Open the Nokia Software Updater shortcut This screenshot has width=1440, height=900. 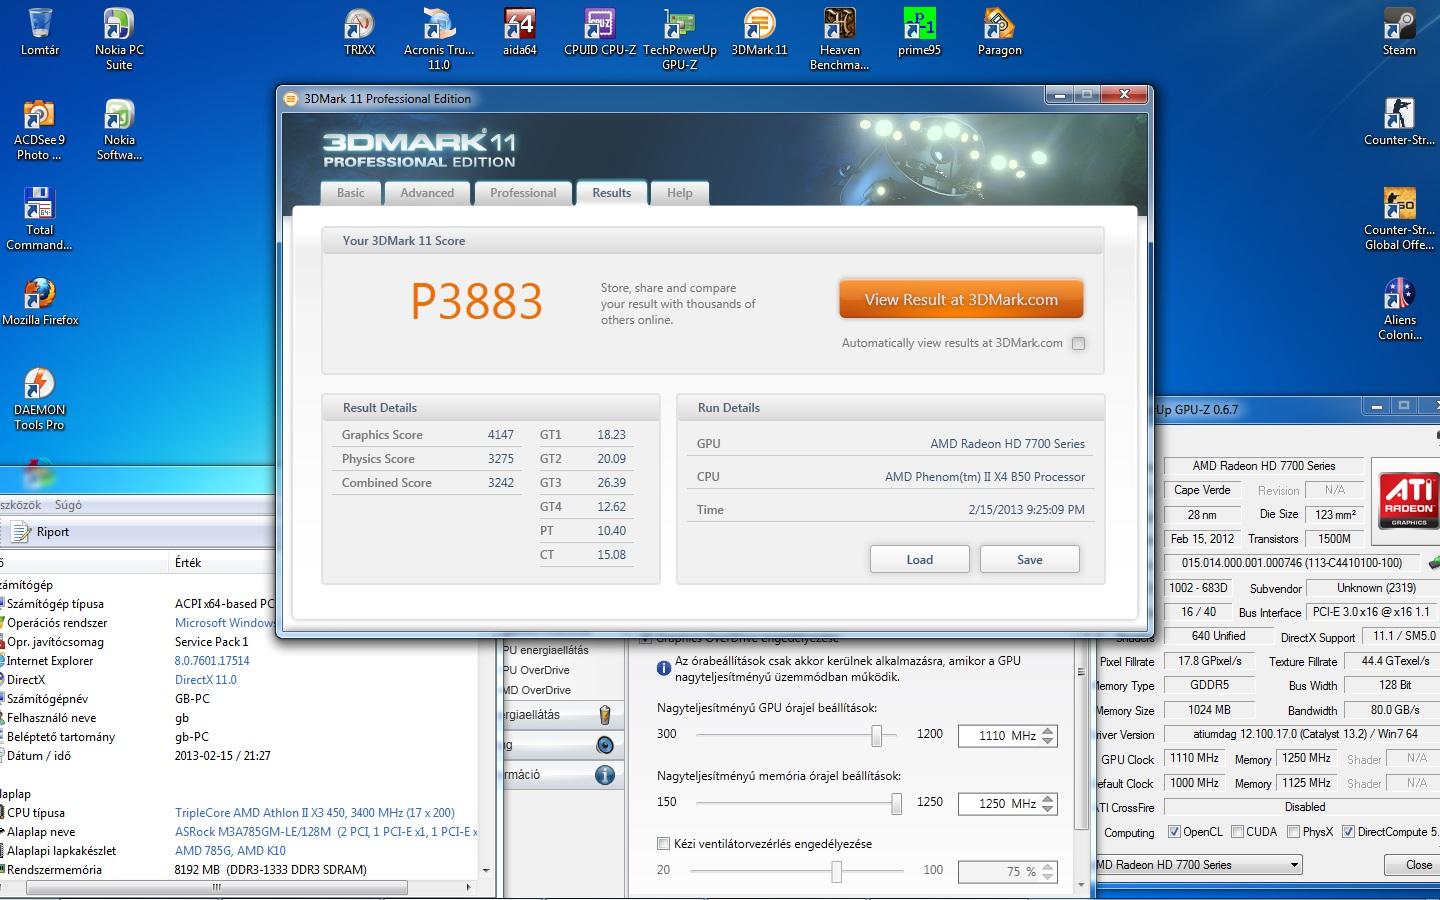point(119,128)
